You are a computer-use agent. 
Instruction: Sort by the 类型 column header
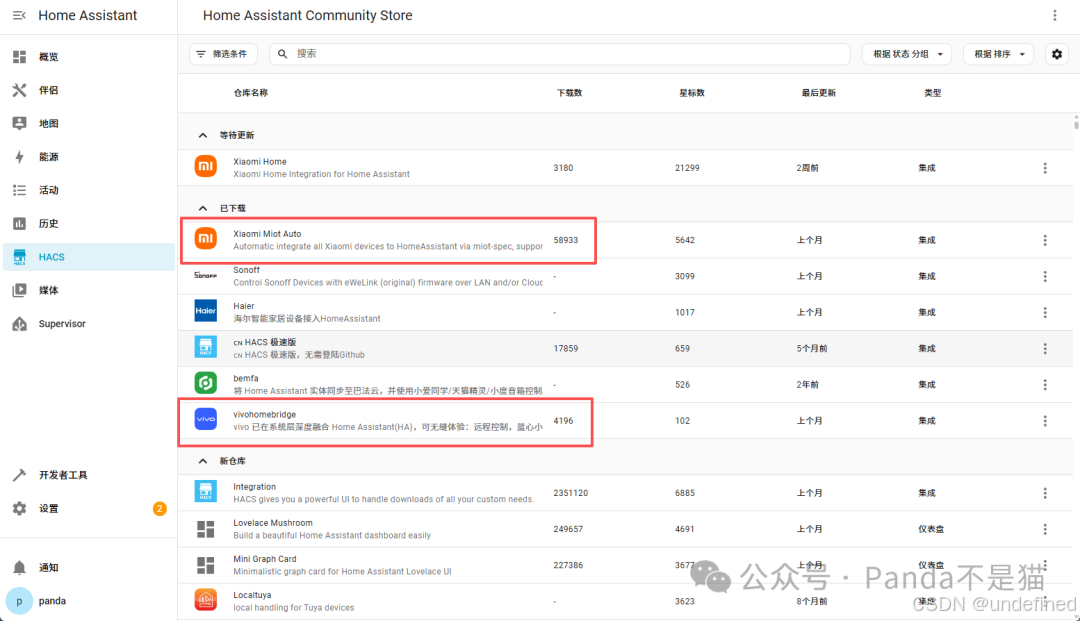[933, 93]
